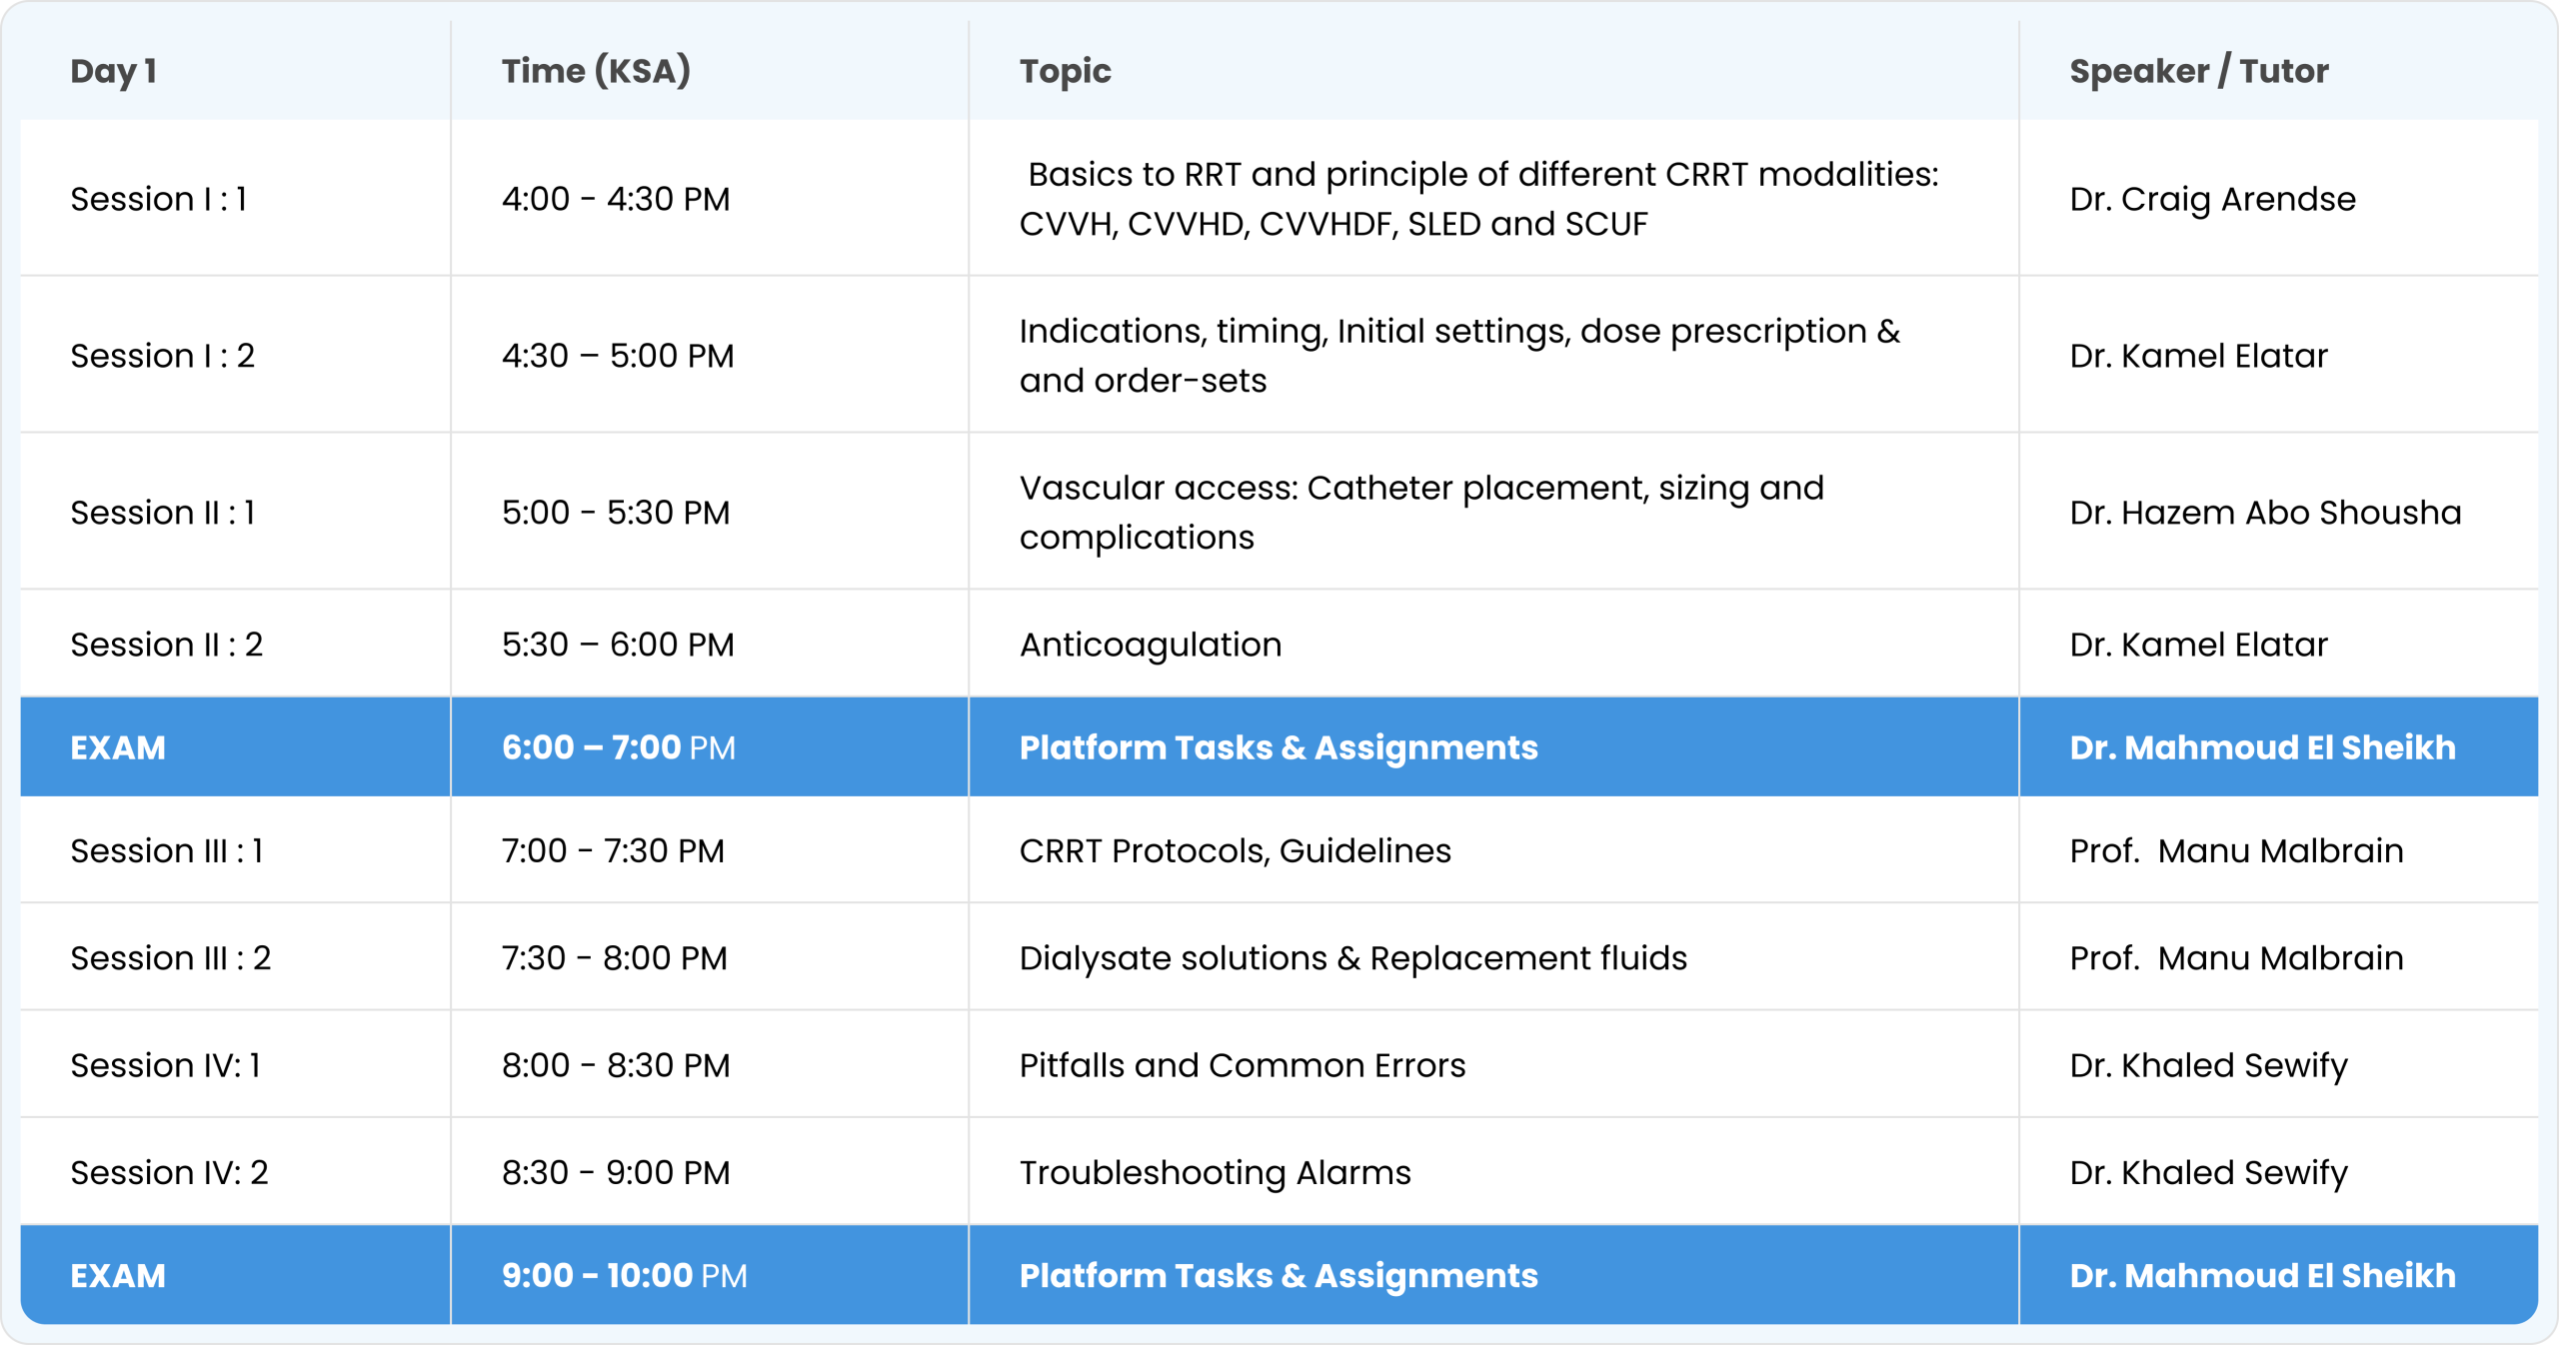Click the Pitfalls and Common Errors topic
Image resolution: width=2559 pixels, height=1345 pixels.
[1242, 1065]
